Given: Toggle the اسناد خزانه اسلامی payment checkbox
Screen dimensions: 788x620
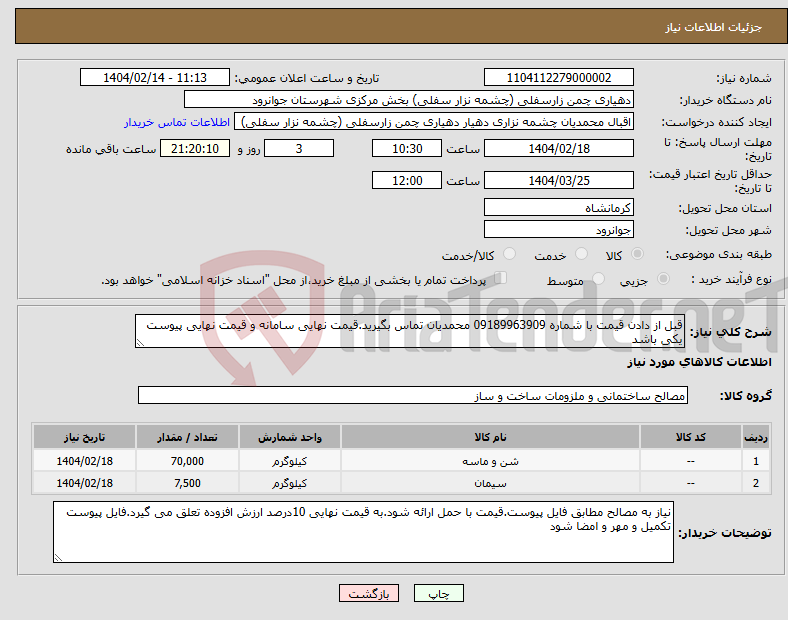Looking at the screenshot, I should tap(501, 278).
